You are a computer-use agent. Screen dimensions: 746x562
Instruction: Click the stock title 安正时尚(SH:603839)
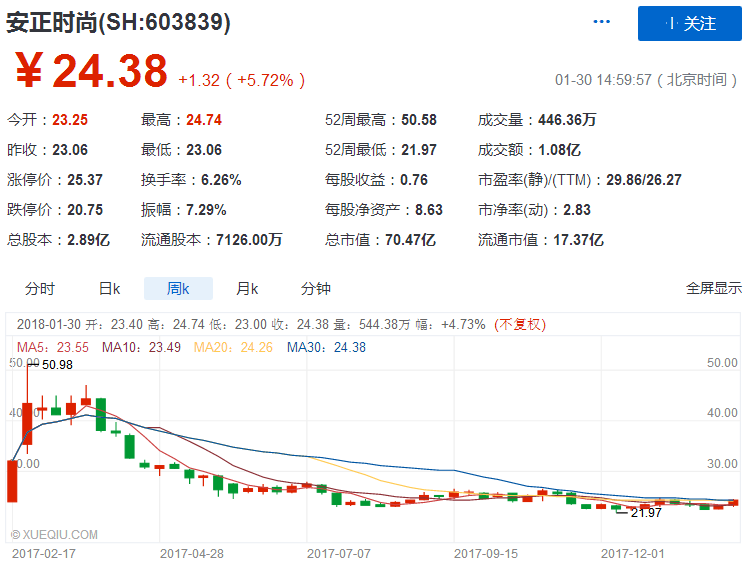118,22
